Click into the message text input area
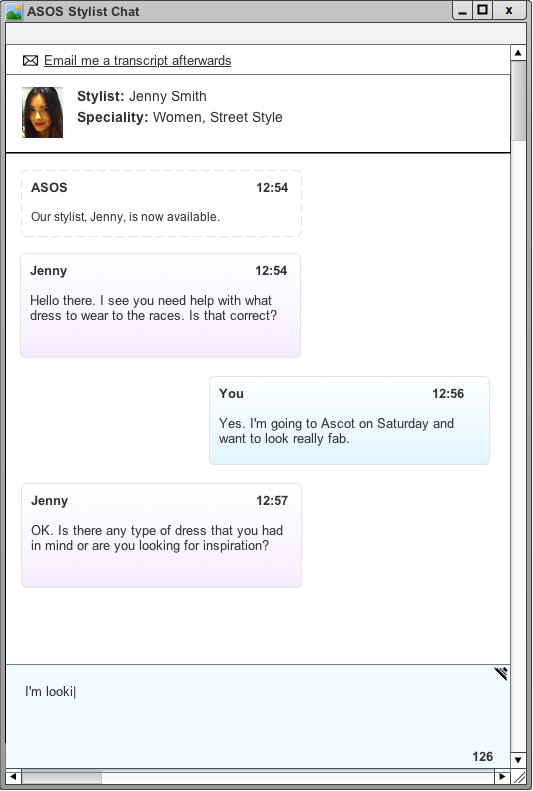 click(x=258, y=716)
